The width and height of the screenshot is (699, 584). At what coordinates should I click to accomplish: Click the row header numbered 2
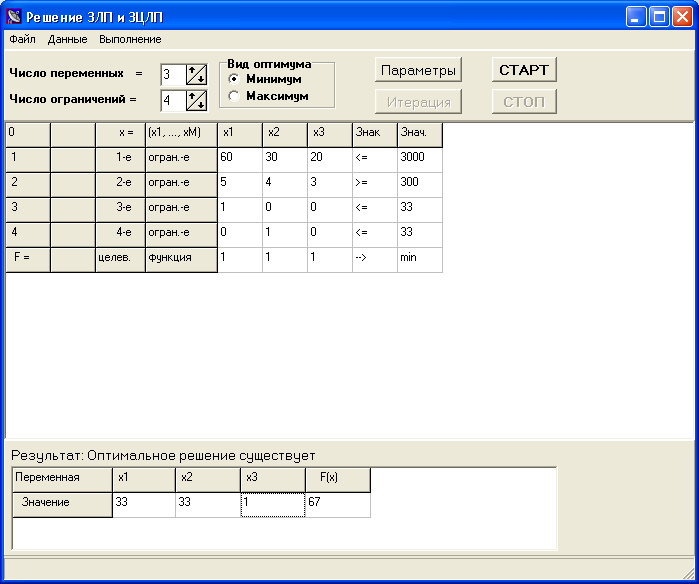point(28,185)
